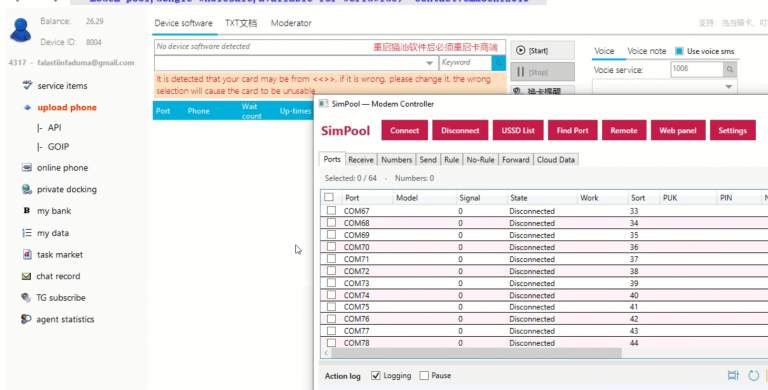Open the Rule tab in SimPool
The image size is (768, 390).
point(451,160)
